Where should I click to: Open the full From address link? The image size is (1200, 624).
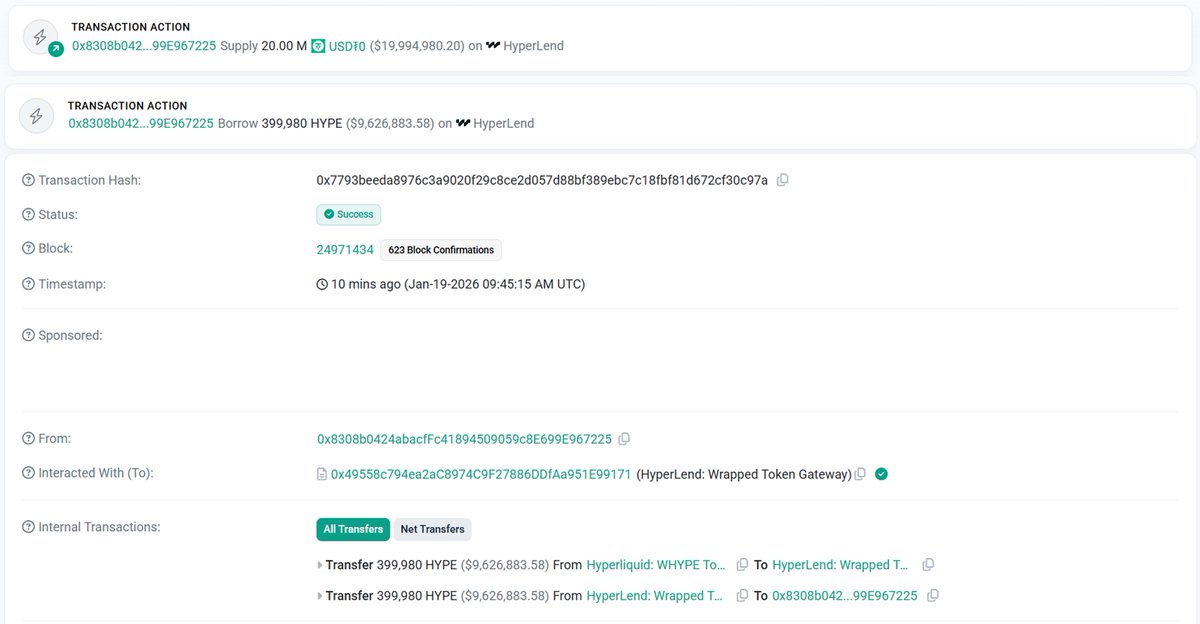click(x=464, y=439)
